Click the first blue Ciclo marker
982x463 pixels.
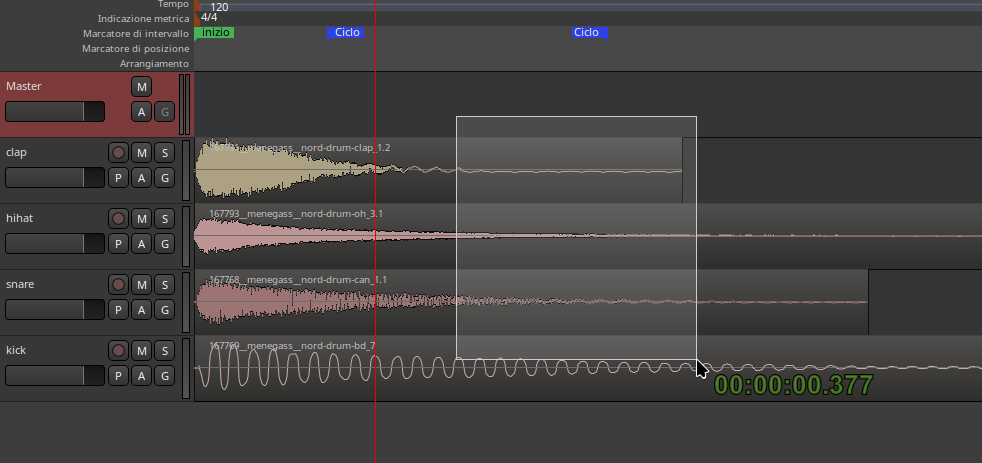click(x=346, y=33)
